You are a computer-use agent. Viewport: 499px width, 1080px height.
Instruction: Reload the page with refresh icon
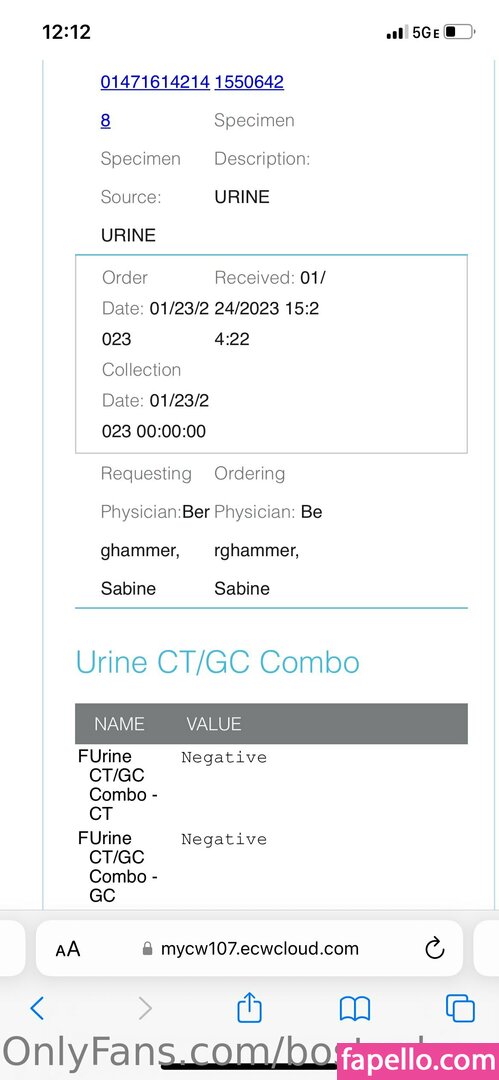click(x=434, y=949)
